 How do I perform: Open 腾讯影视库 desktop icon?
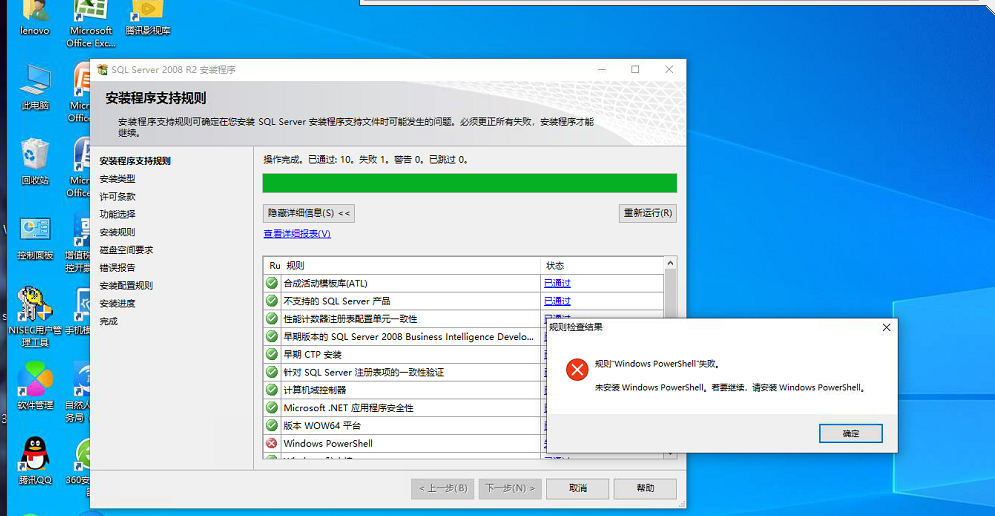147,18
